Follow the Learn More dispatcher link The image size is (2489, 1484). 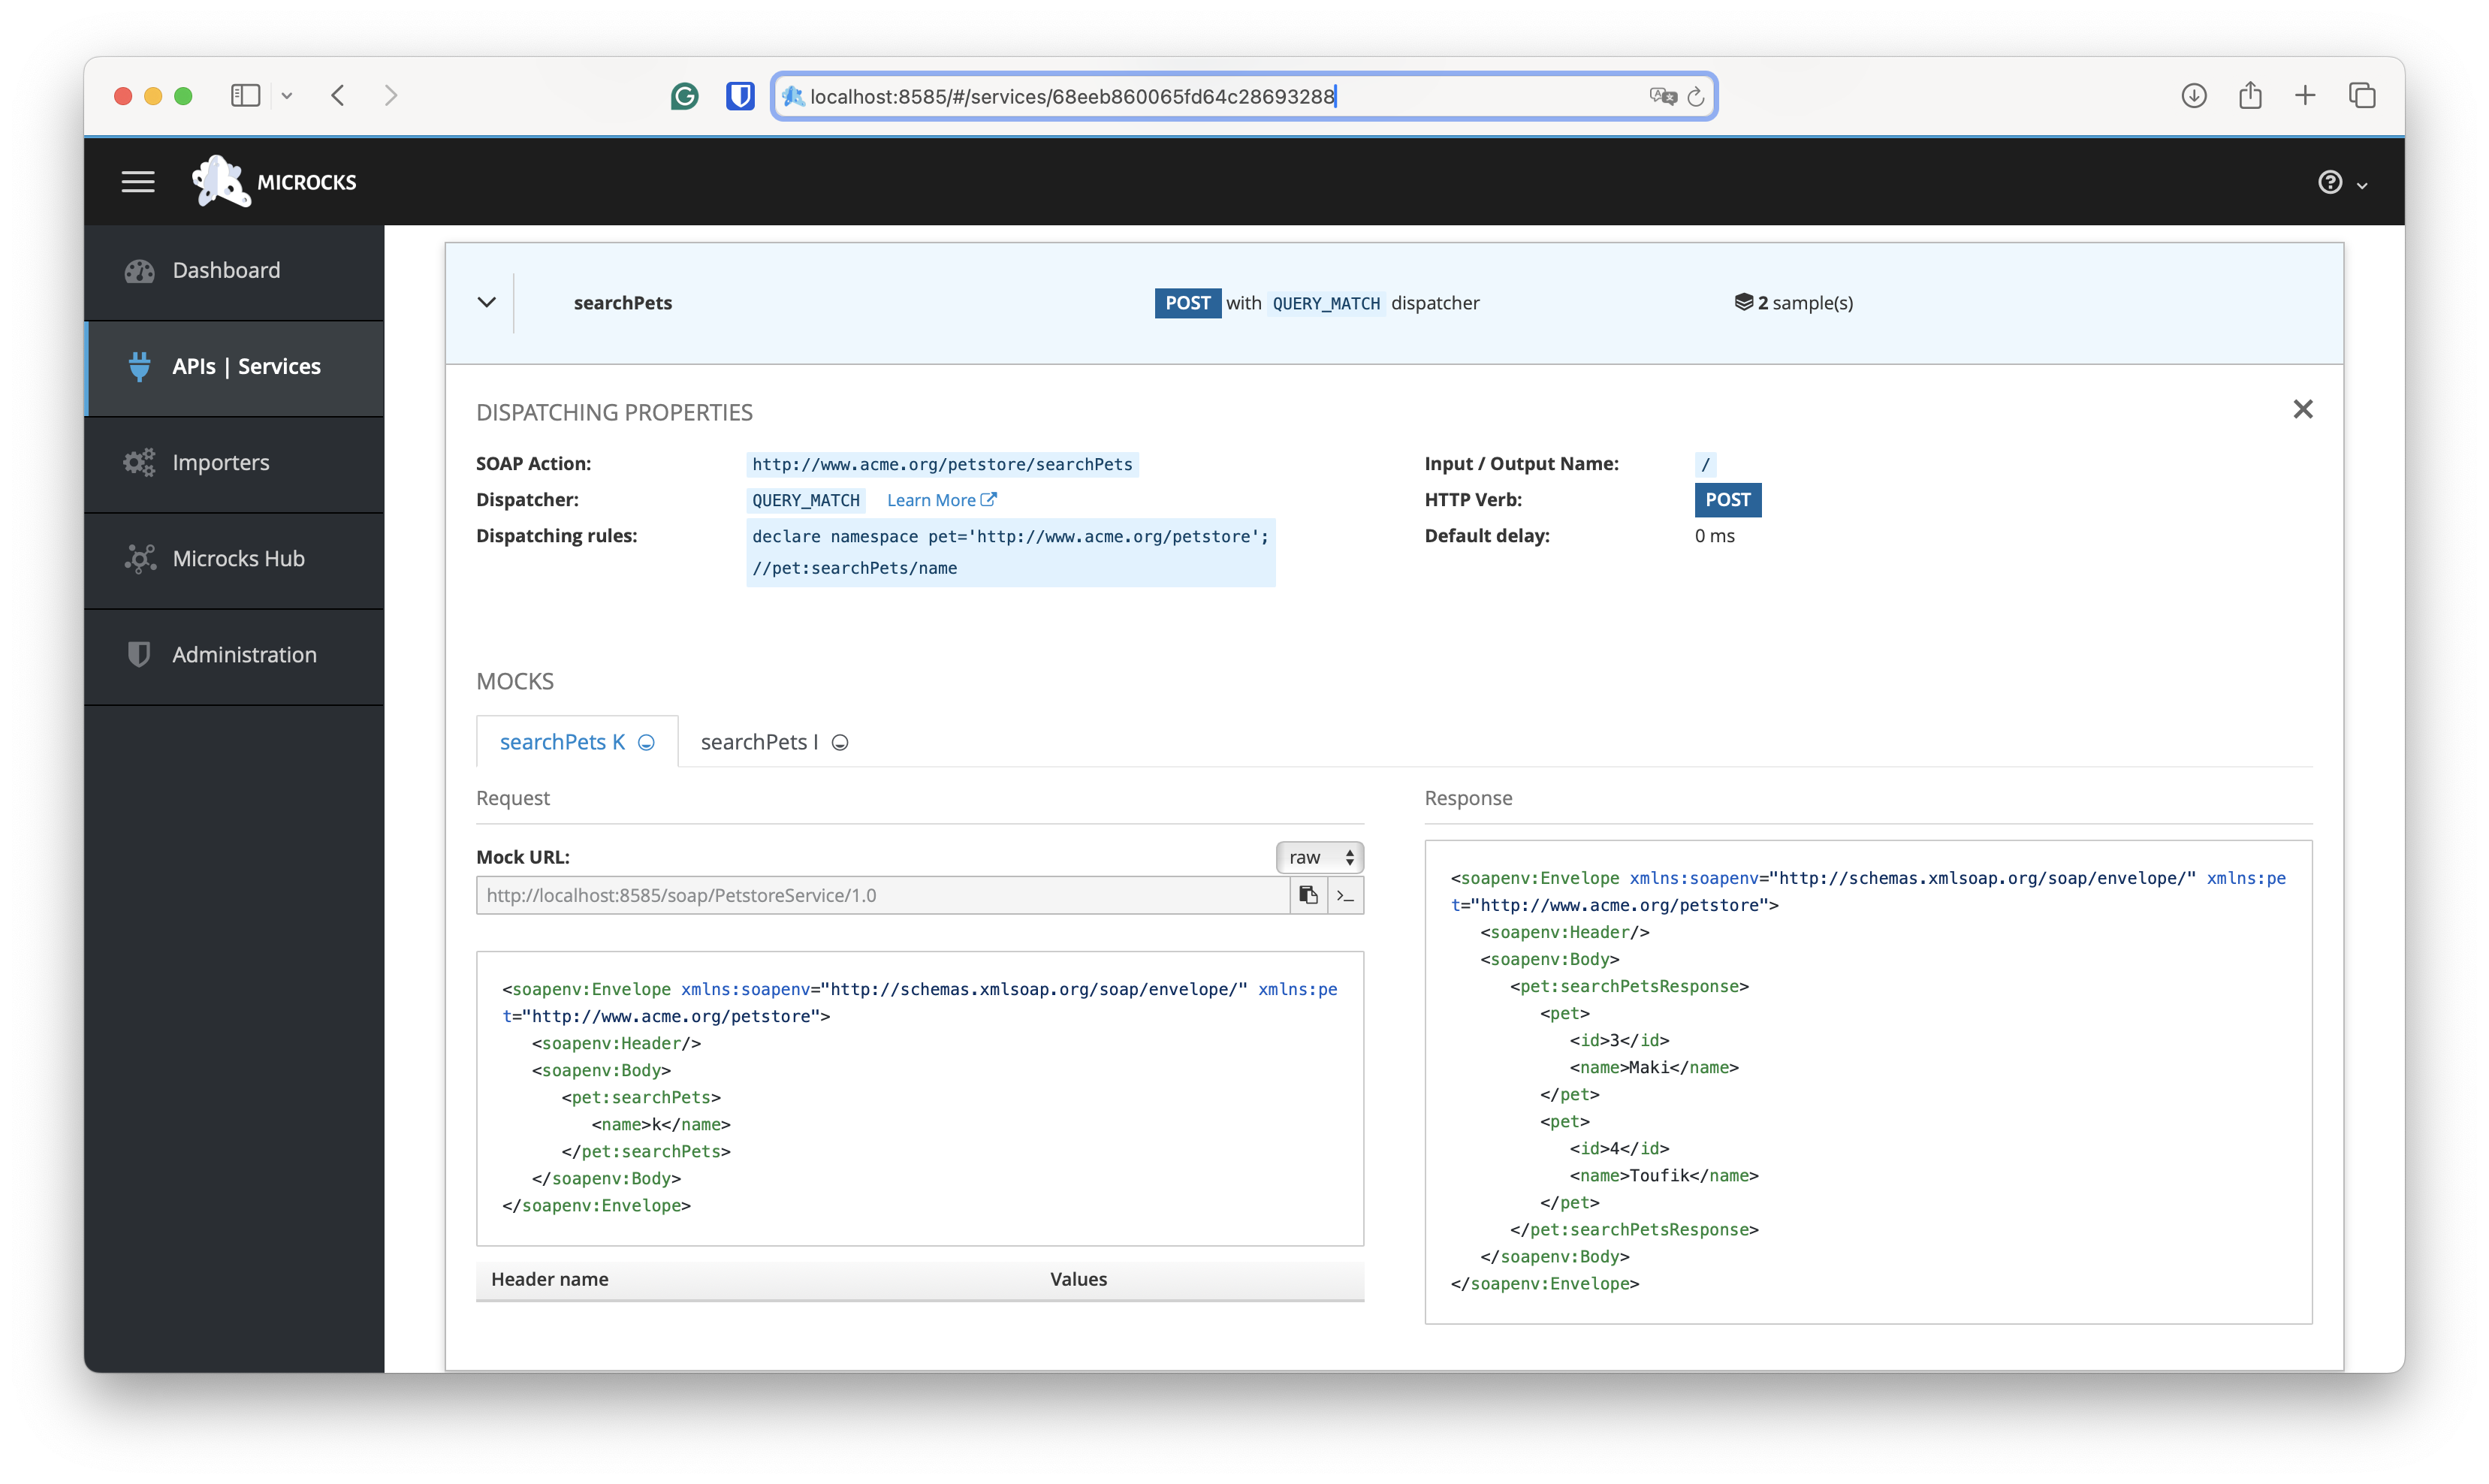click(x=940, y=500)
